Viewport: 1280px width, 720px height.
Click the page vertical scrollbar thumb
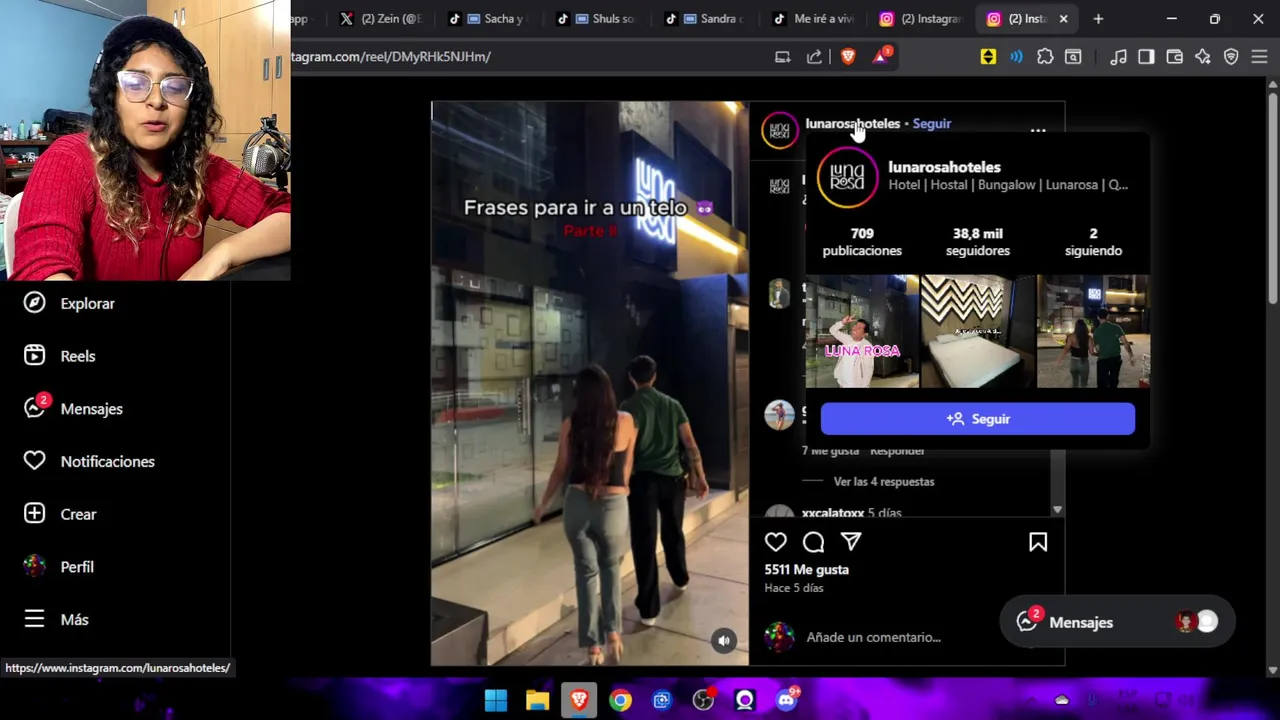point(1272,200)
